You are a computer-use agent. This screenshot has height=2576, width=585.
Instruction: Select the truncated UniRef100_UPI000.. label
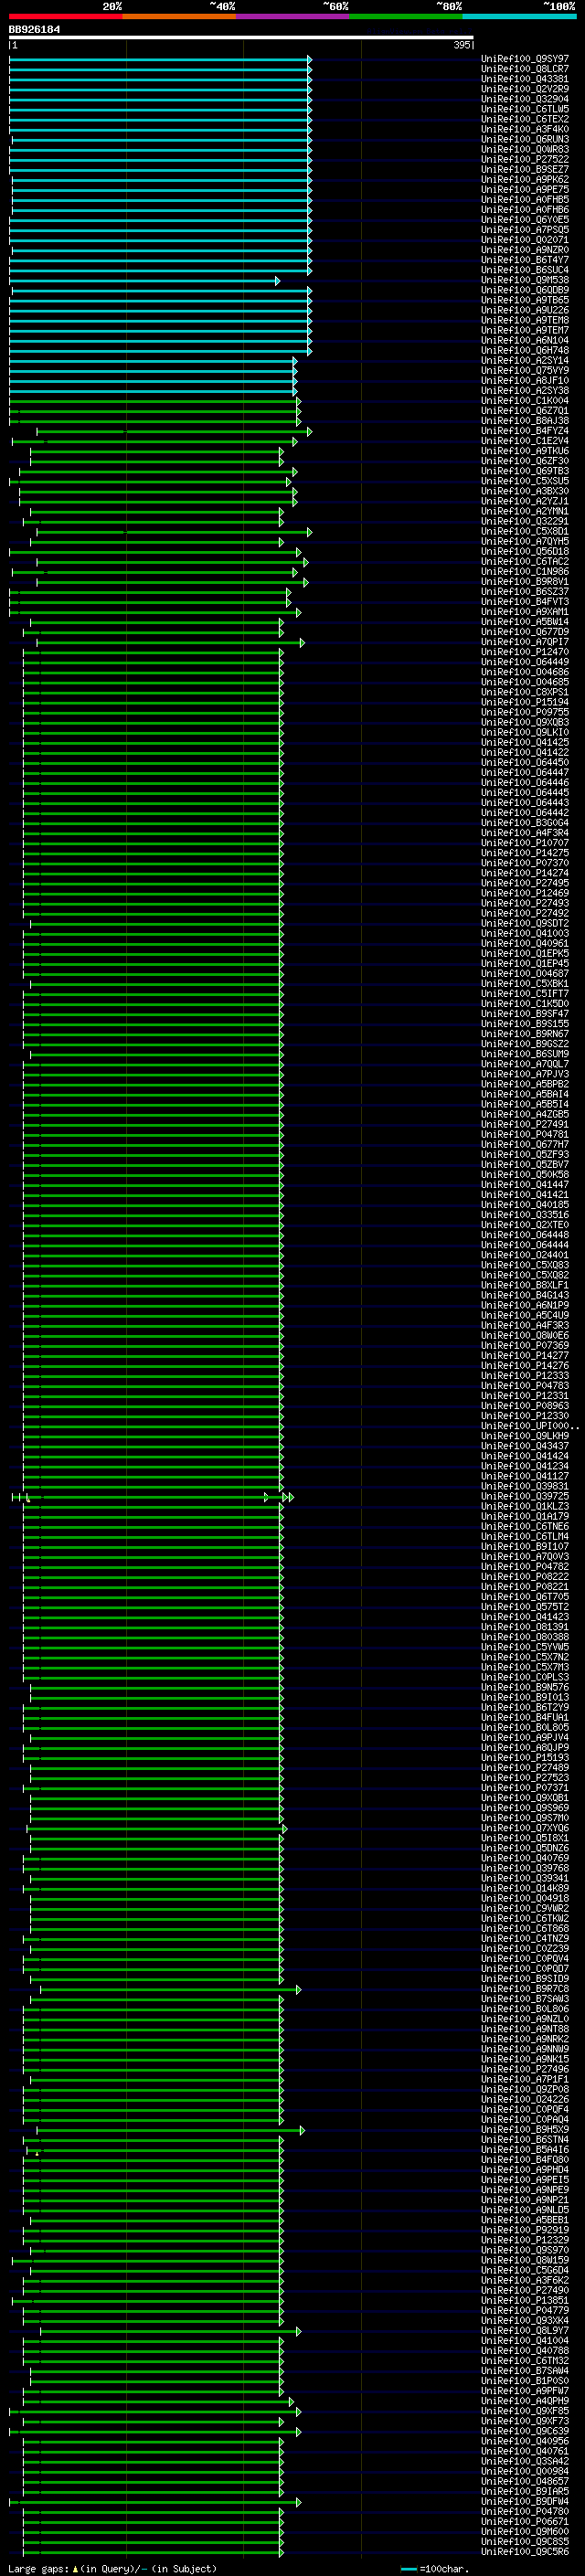point(530,1426)
